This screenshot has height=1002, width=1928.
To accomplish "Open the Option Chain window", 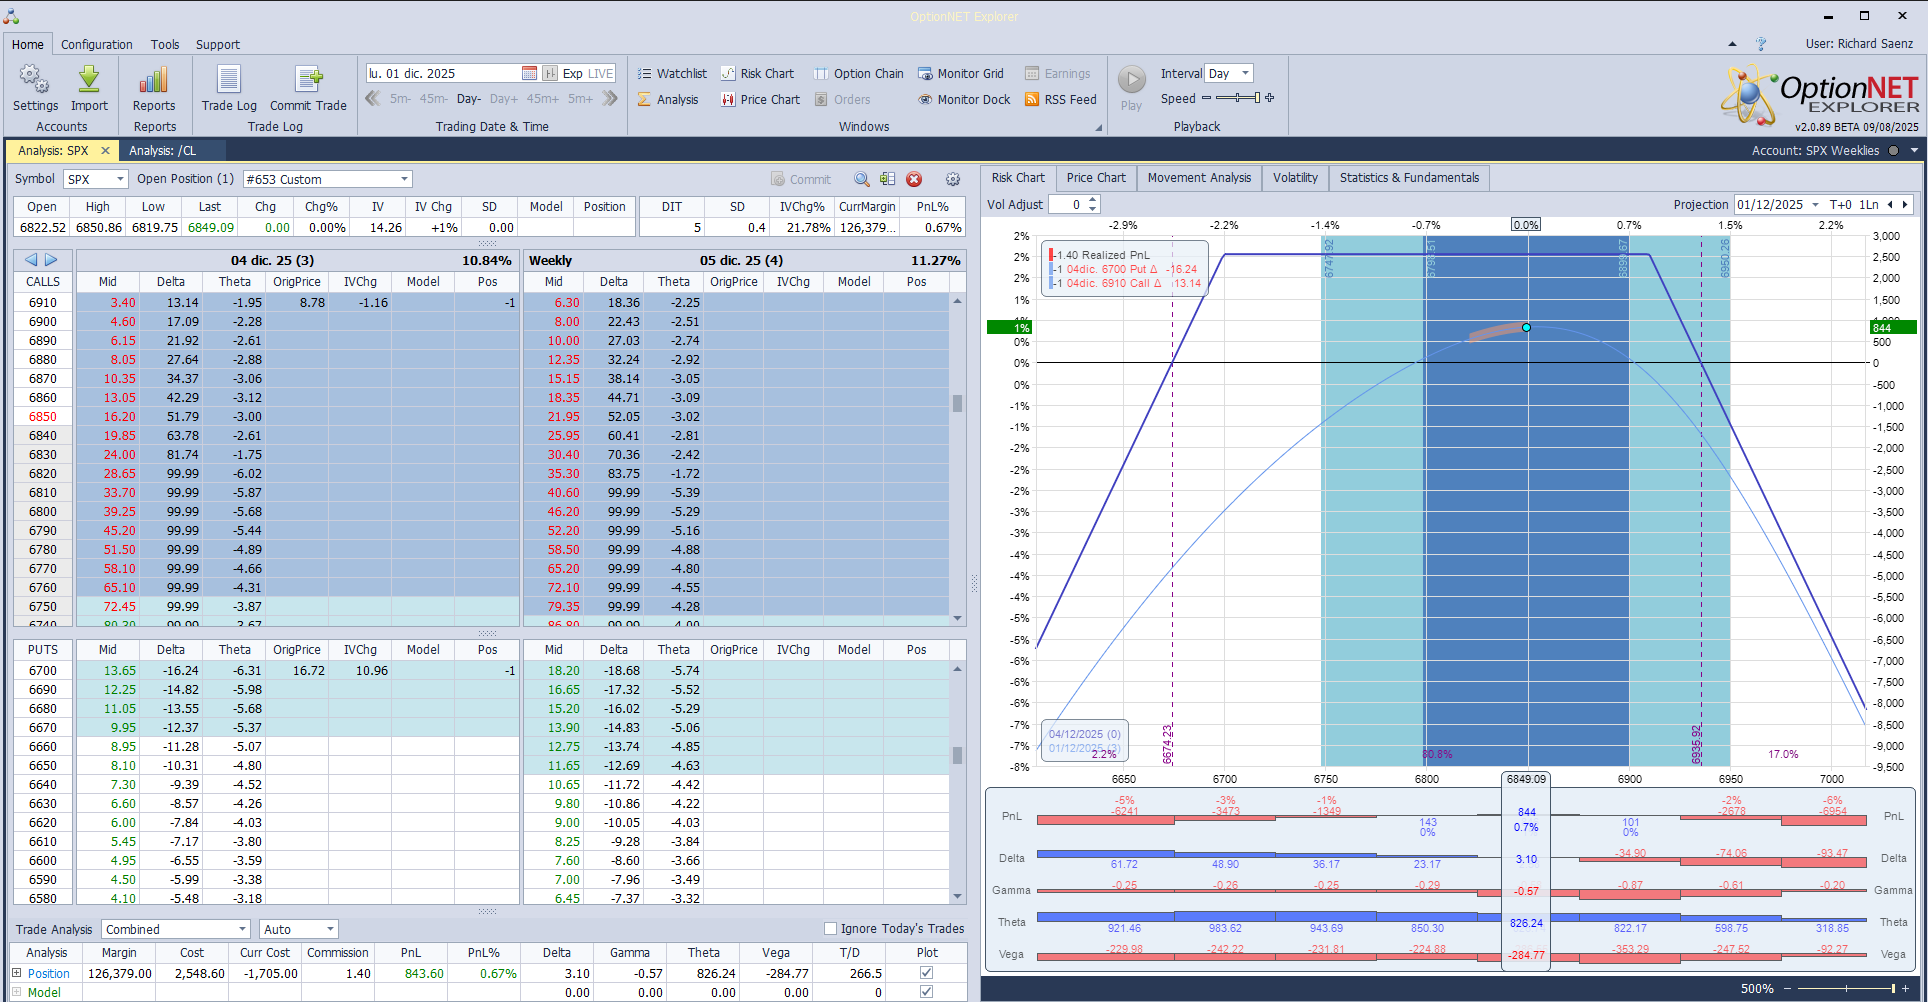I will pyautogui.click(x=859, y=73).
